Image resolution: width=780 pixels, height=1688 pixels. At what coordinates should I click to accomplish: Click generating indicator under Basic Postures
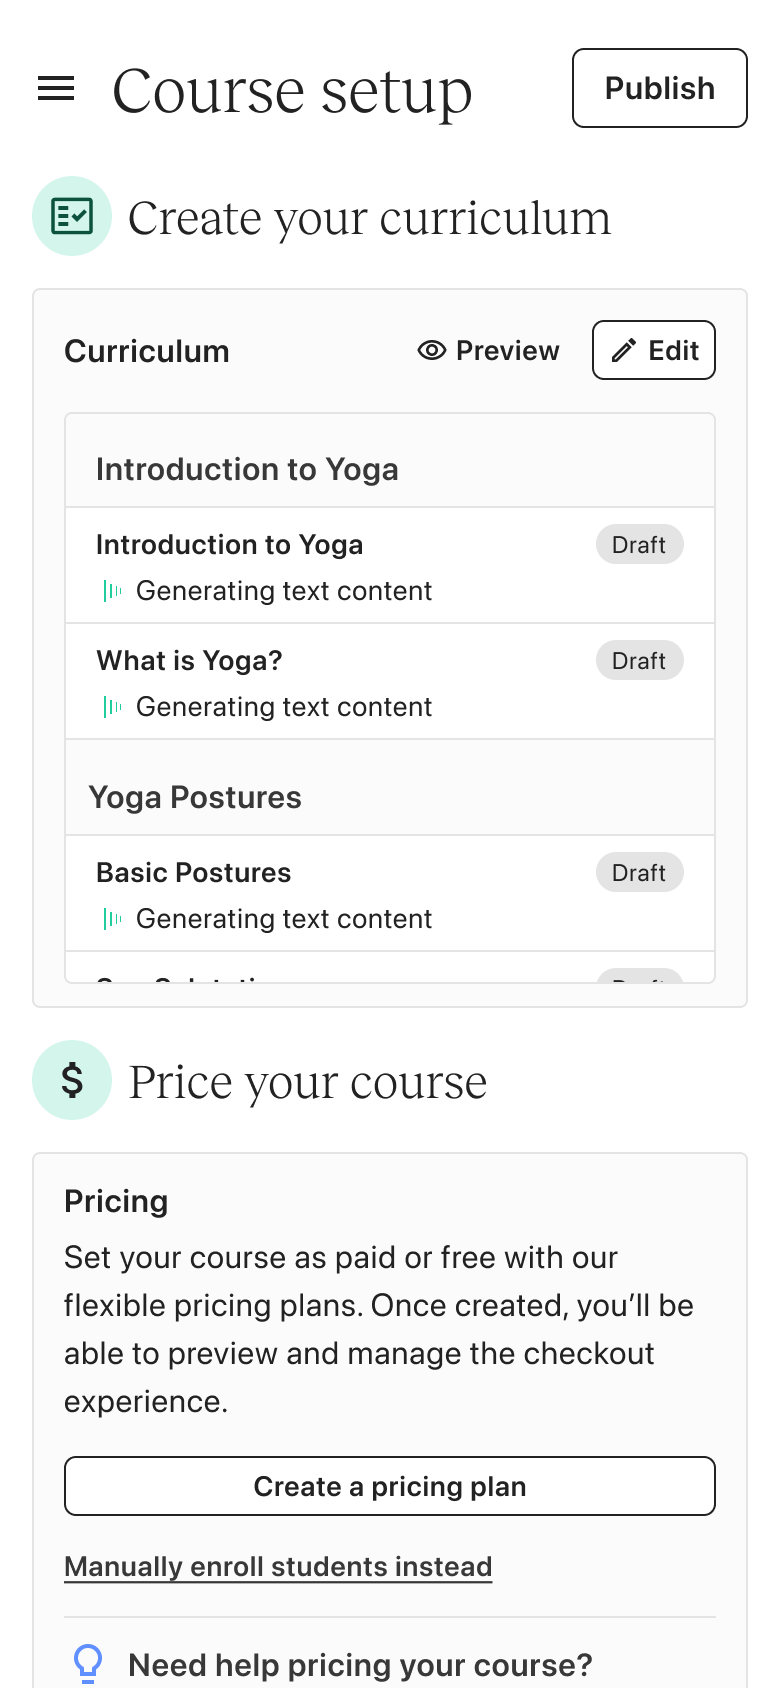[x=113, y=919]
